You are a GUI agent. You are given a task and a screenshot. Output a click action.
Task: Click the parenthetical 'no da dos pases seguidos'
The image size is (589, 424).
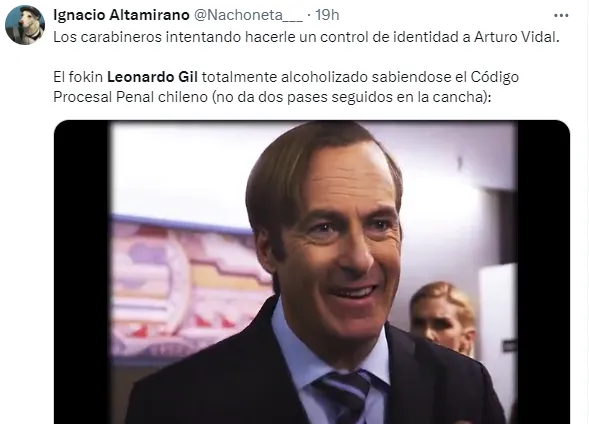(x=298, y=97)
